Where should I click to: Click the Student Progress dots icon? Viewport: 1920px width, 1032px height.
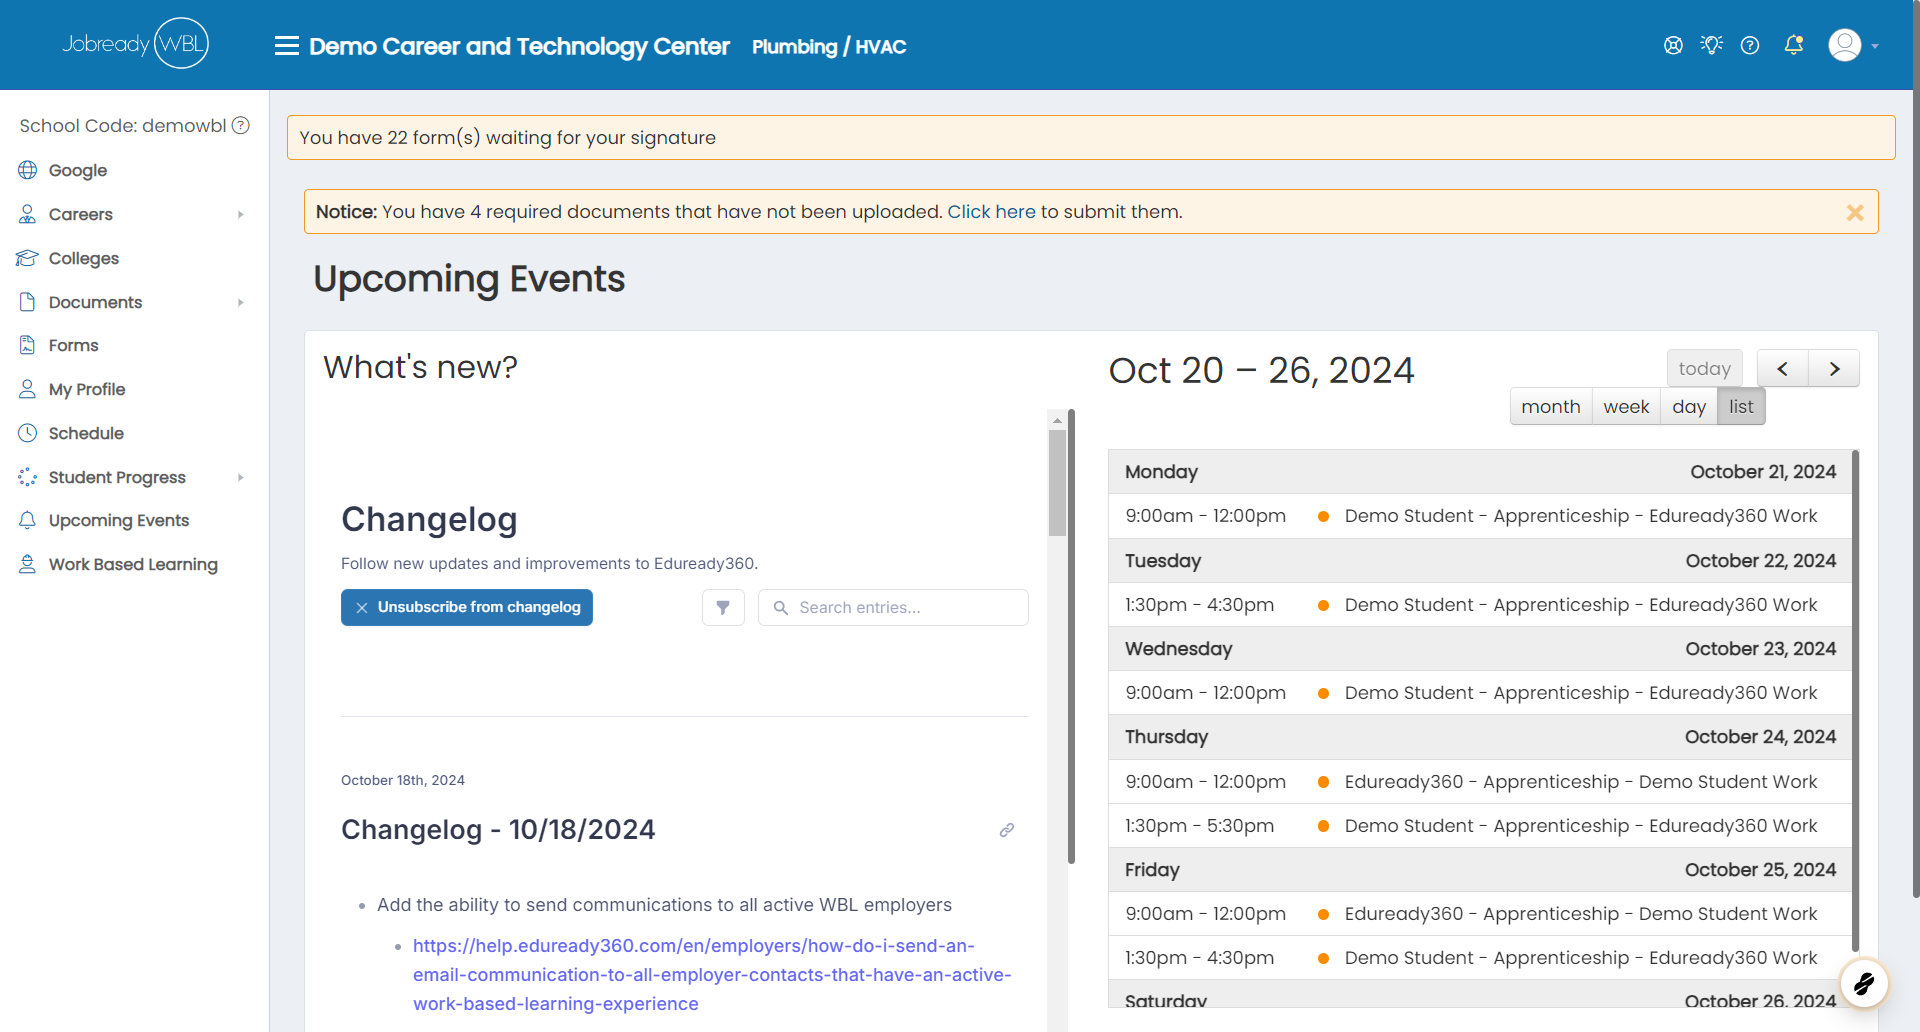(28, 477)
